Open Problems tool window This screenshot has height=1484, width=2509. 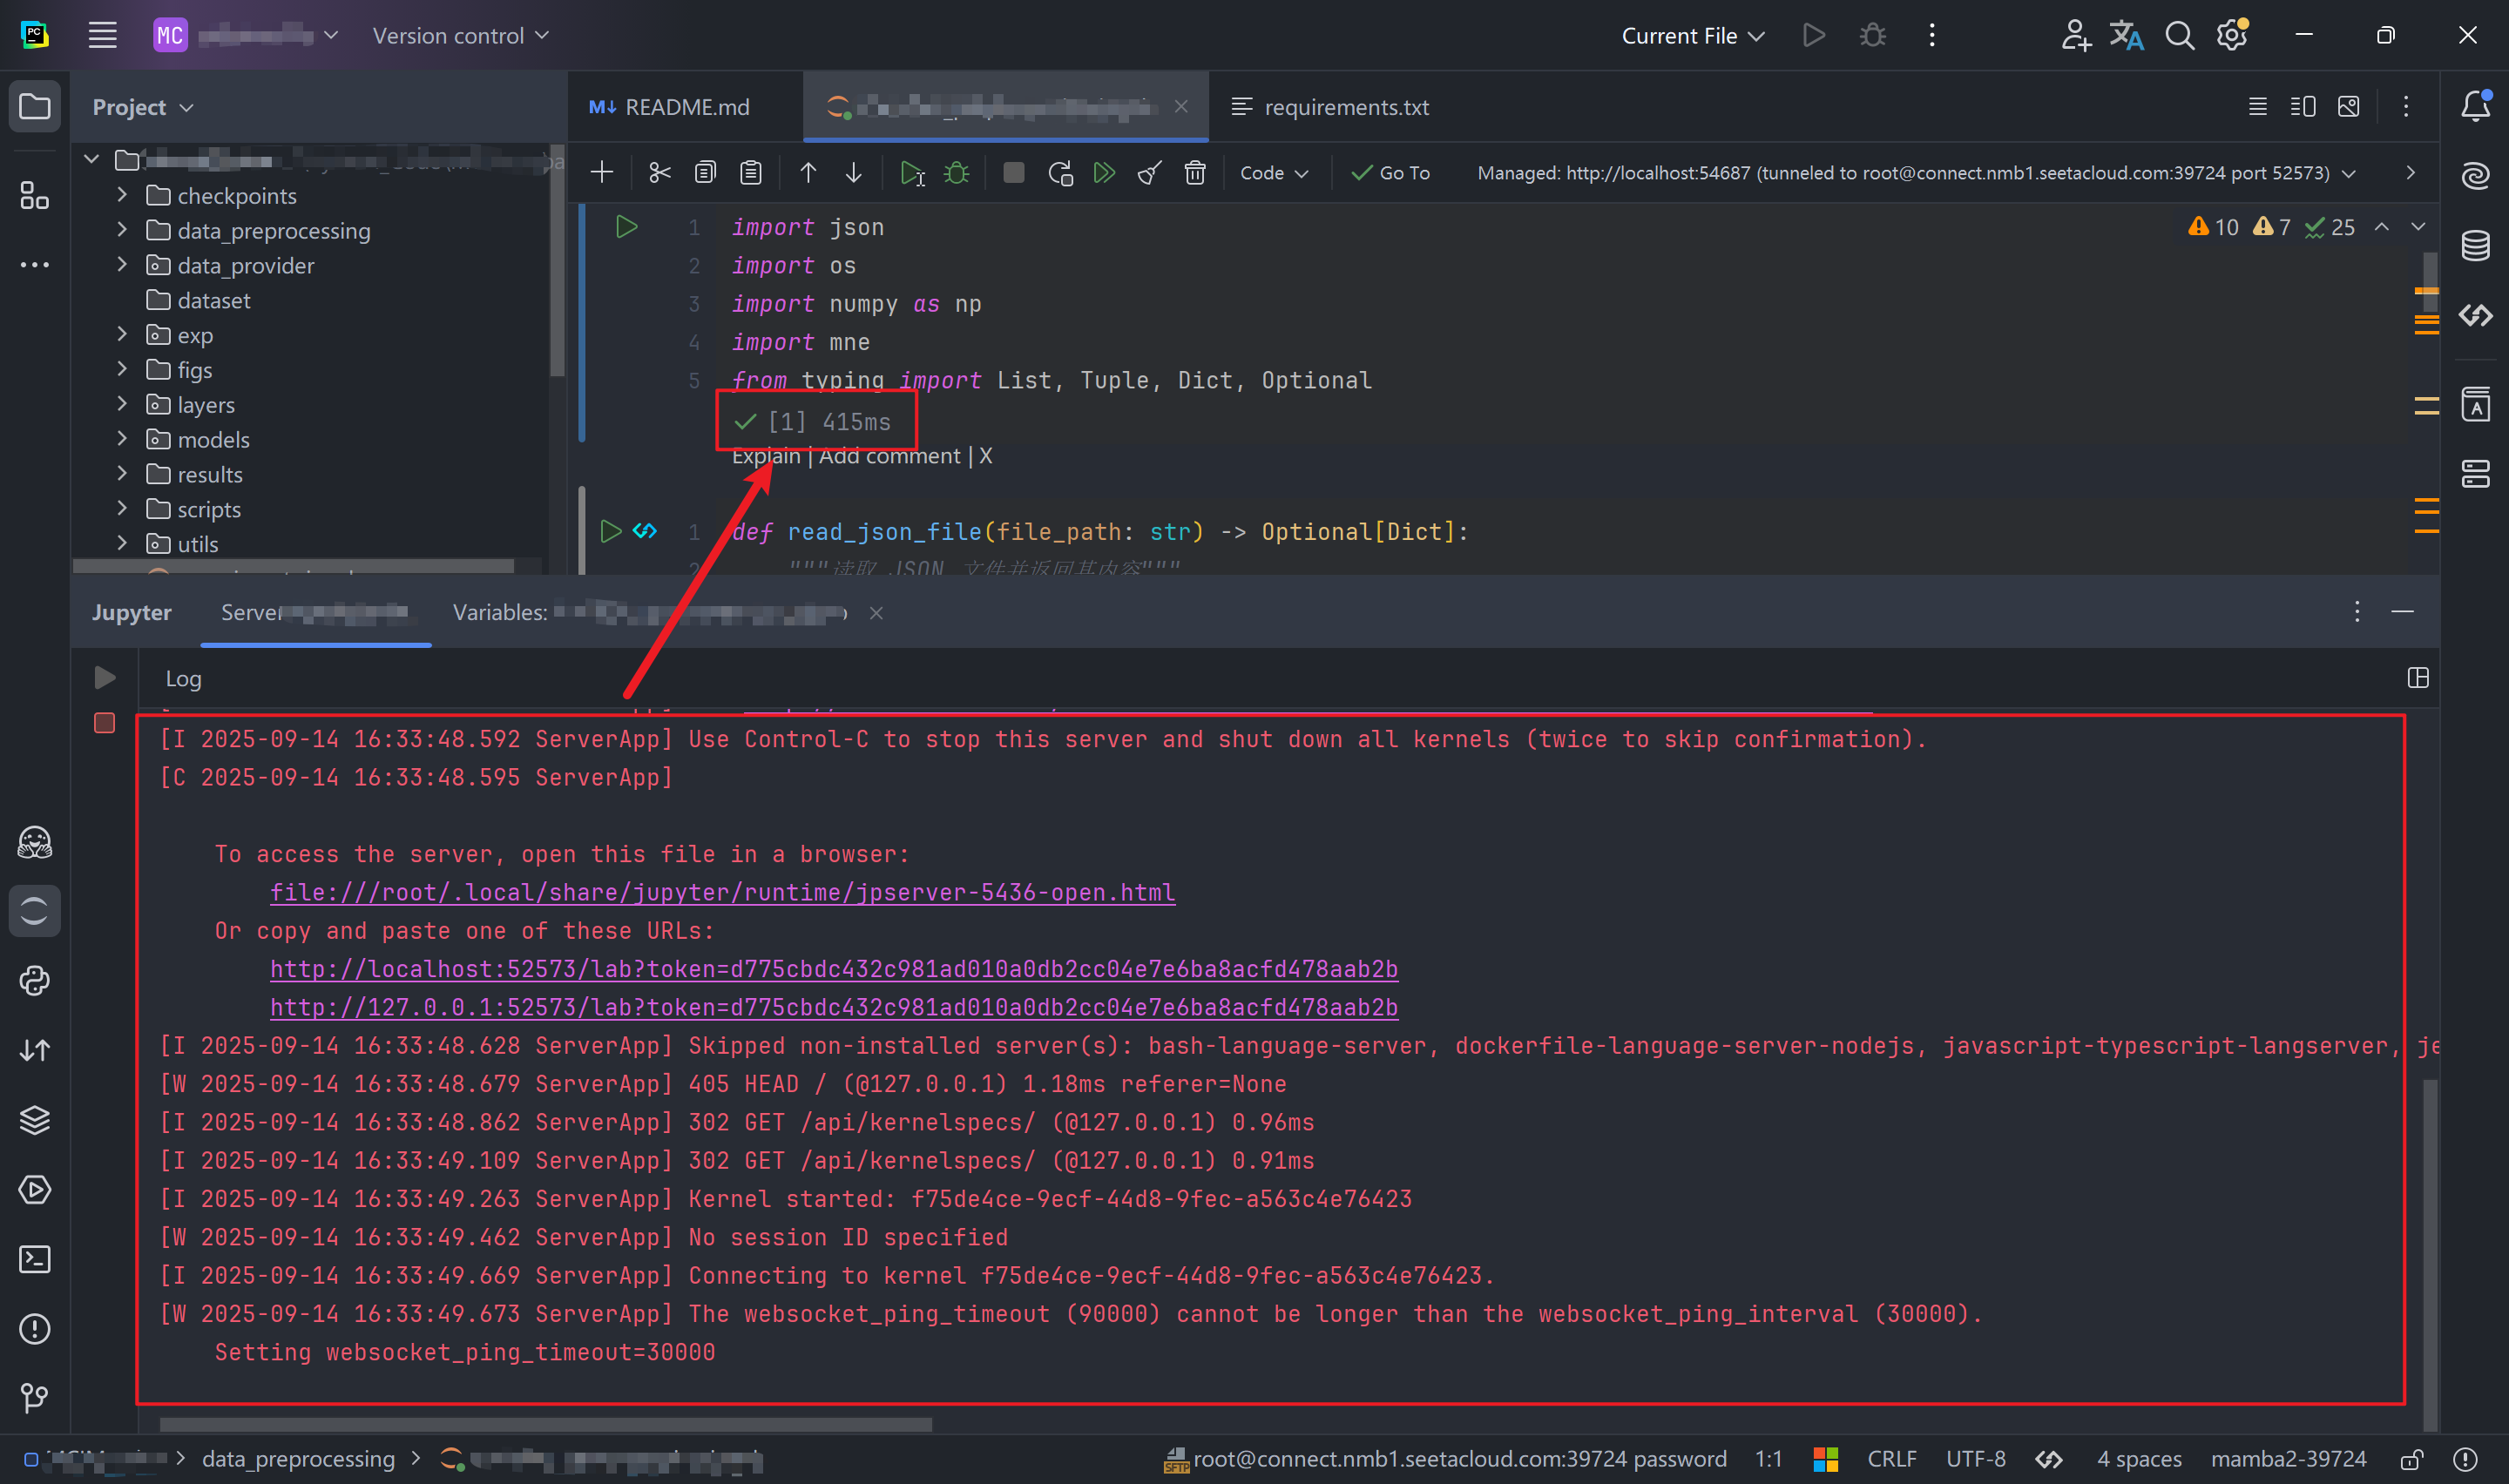point(35,1329)
